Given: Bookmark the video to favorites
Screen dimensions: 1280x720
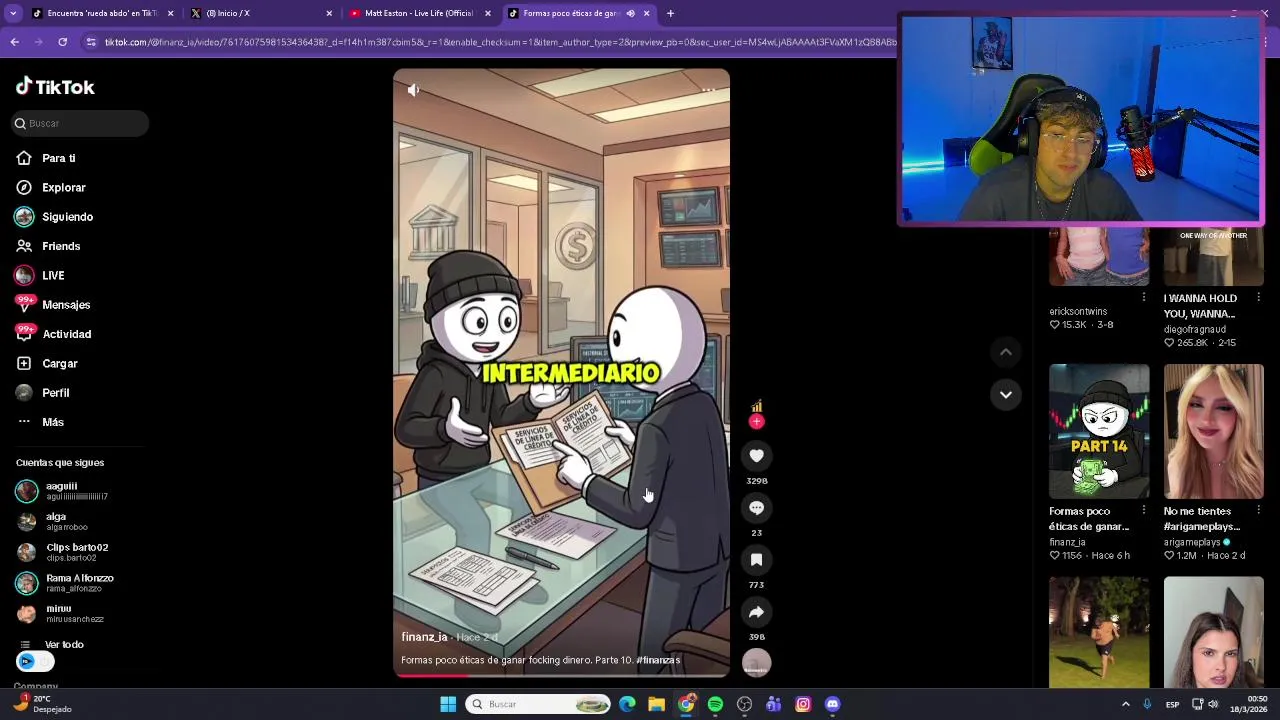Looking at the screenshot, I should click(757, 560).
